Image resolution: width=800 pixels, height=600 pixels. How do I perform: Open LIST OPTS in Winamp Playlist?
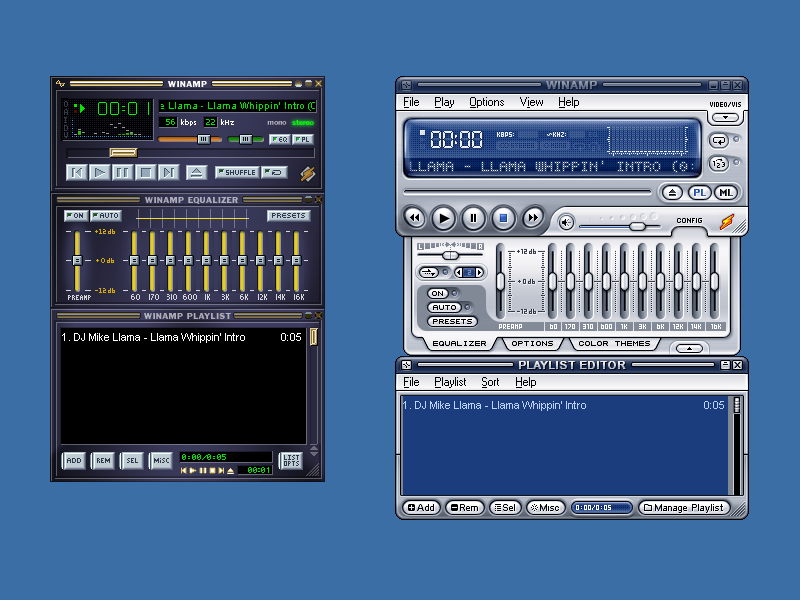point(291,460)
